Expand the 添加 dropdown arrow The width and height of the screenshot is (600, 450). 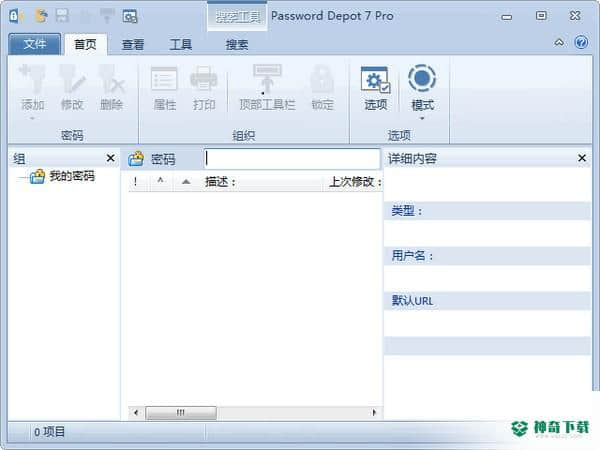(x=33, y=119)
